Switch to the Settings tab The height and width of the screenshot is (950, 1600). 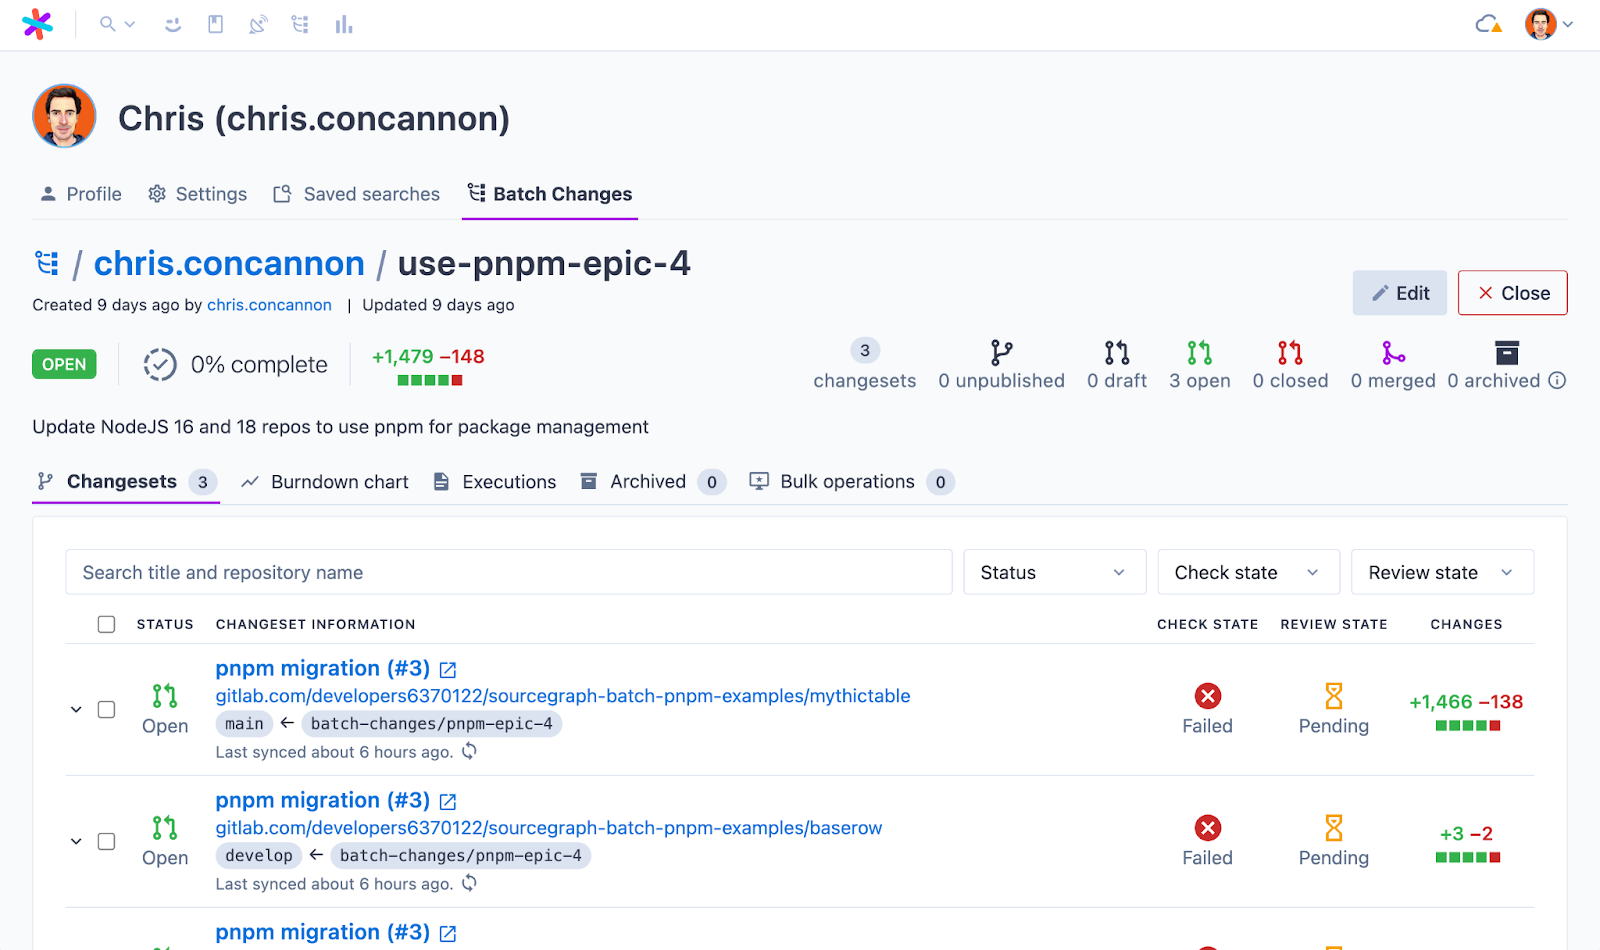(197, 194)
